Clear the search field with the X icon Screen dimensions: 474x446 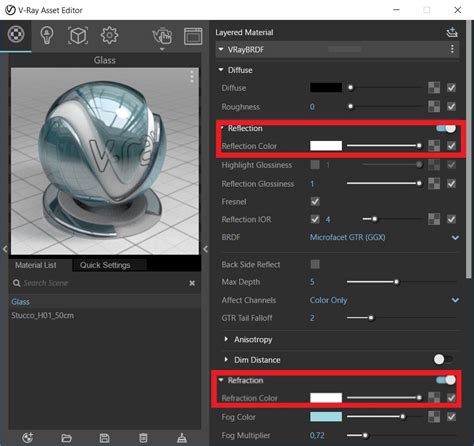(x=192, y=283)
